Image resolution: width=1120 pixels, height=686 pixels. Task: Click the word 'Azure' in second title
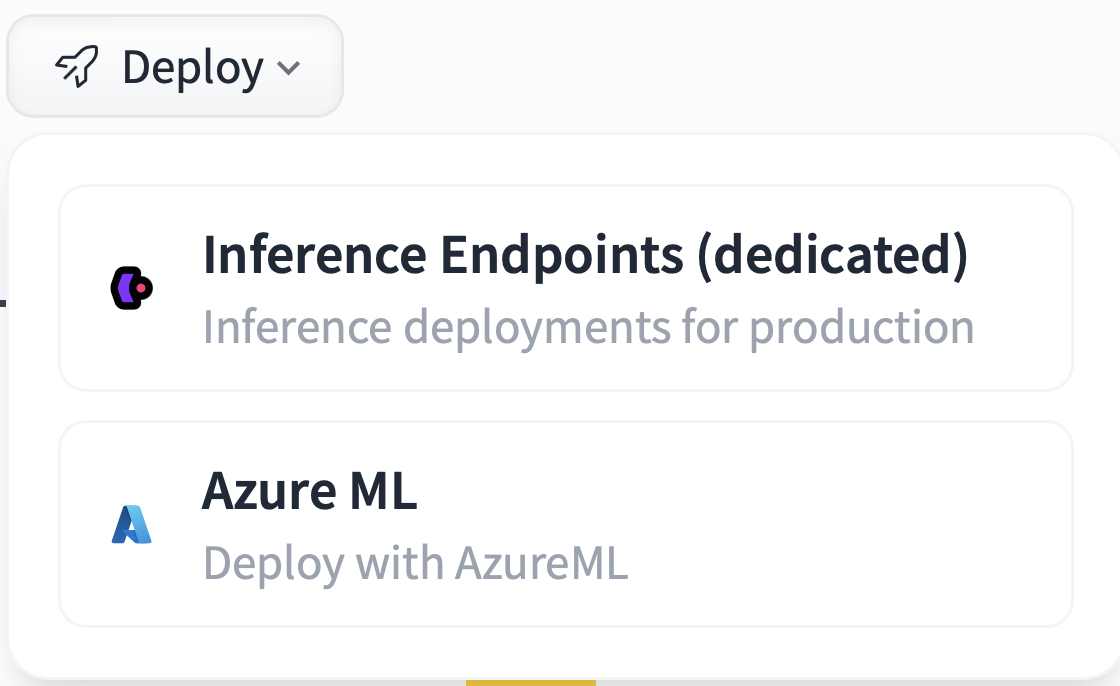click(269, 492)
